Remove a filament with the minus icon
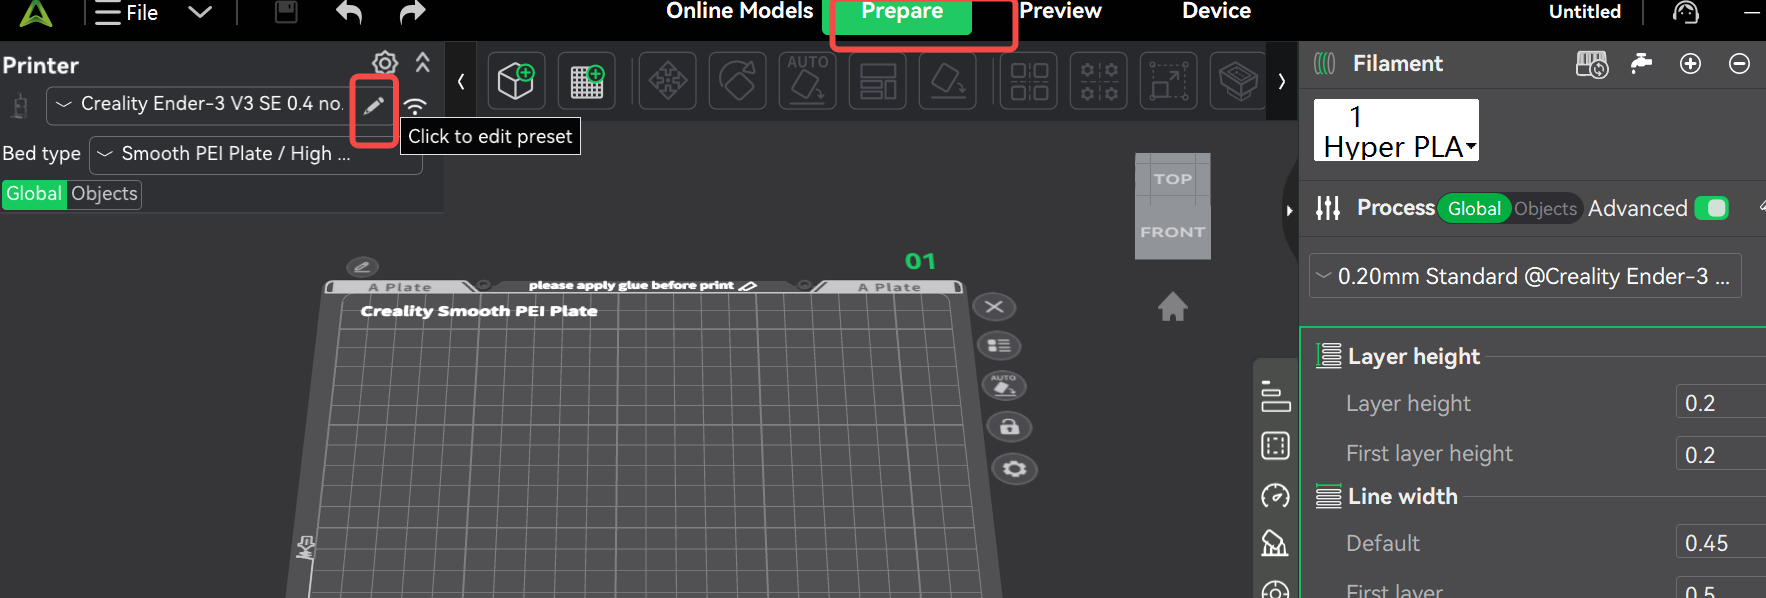 [1739, 64]
